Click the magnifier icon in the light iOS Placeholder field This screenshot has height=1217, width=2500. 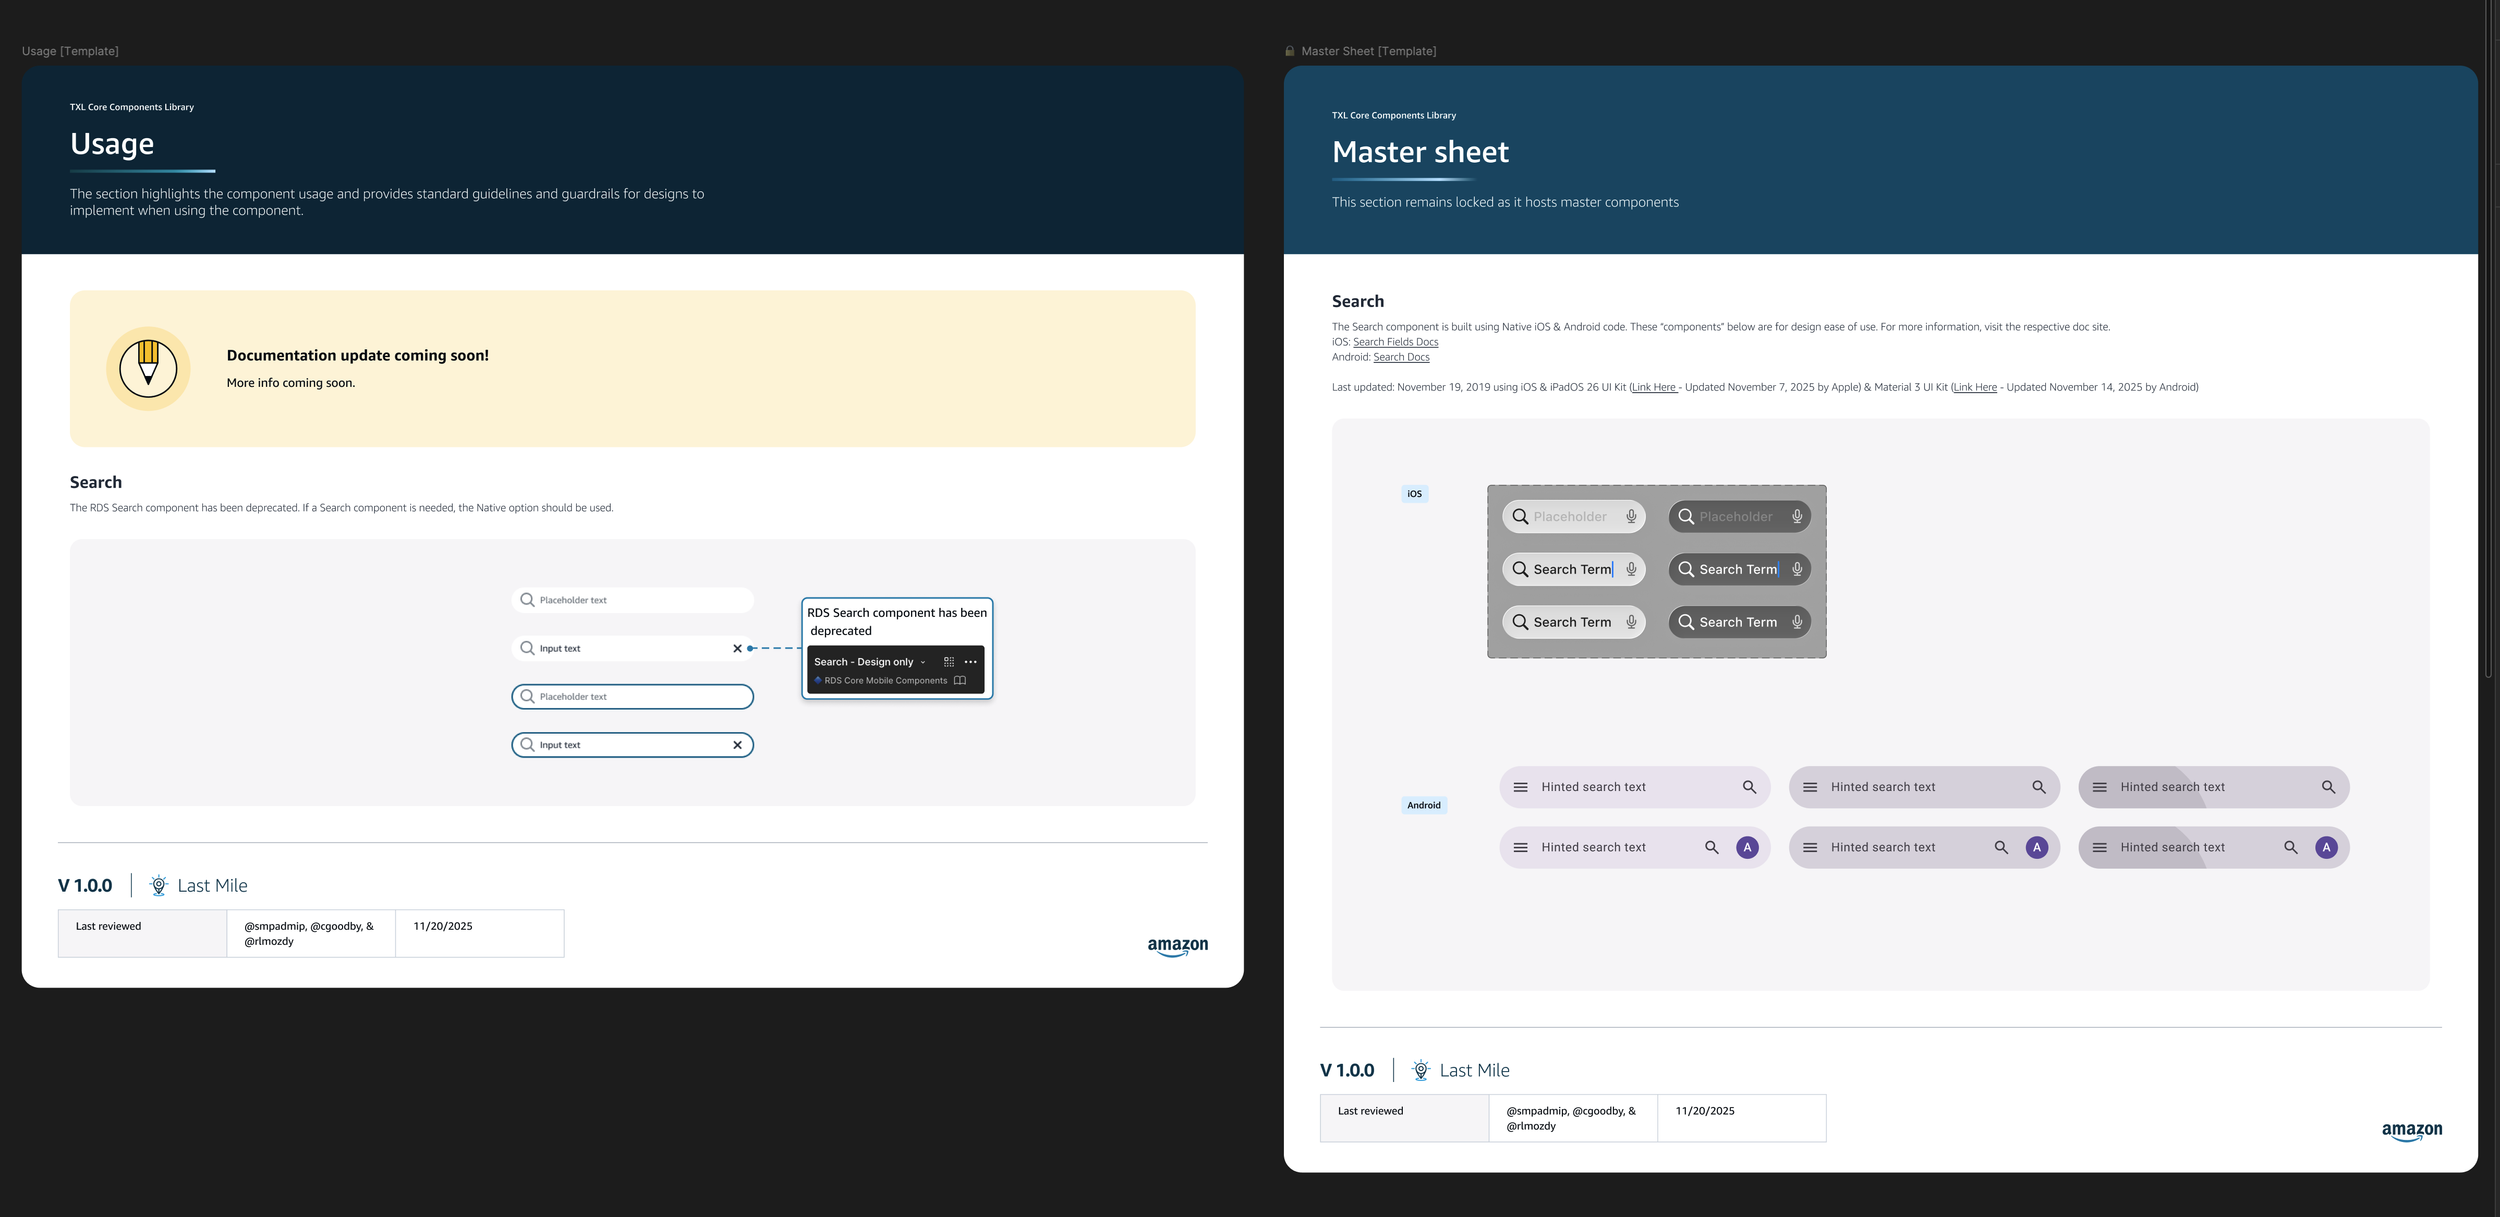coord(1520,517)
